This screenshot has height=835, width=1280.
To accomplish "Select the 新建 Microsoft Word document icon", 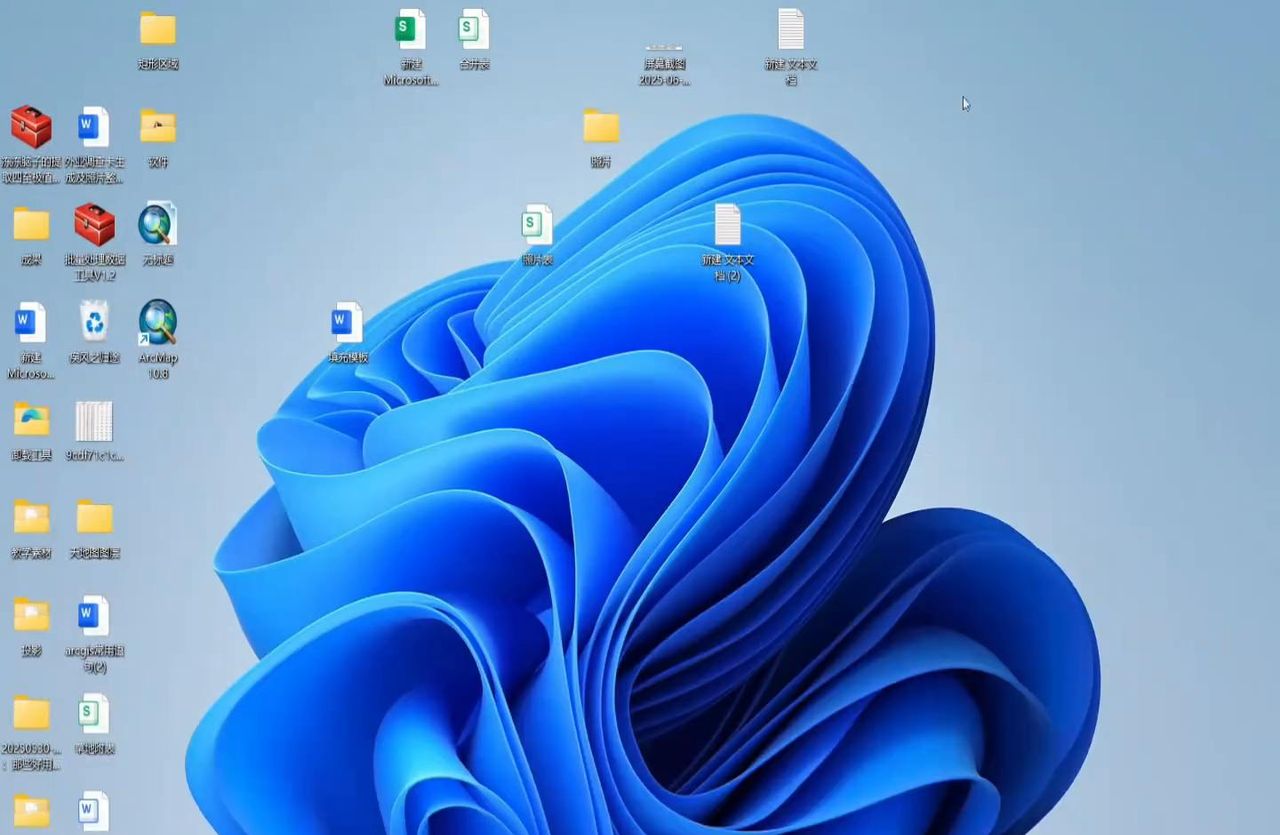I will coord(31,322).
